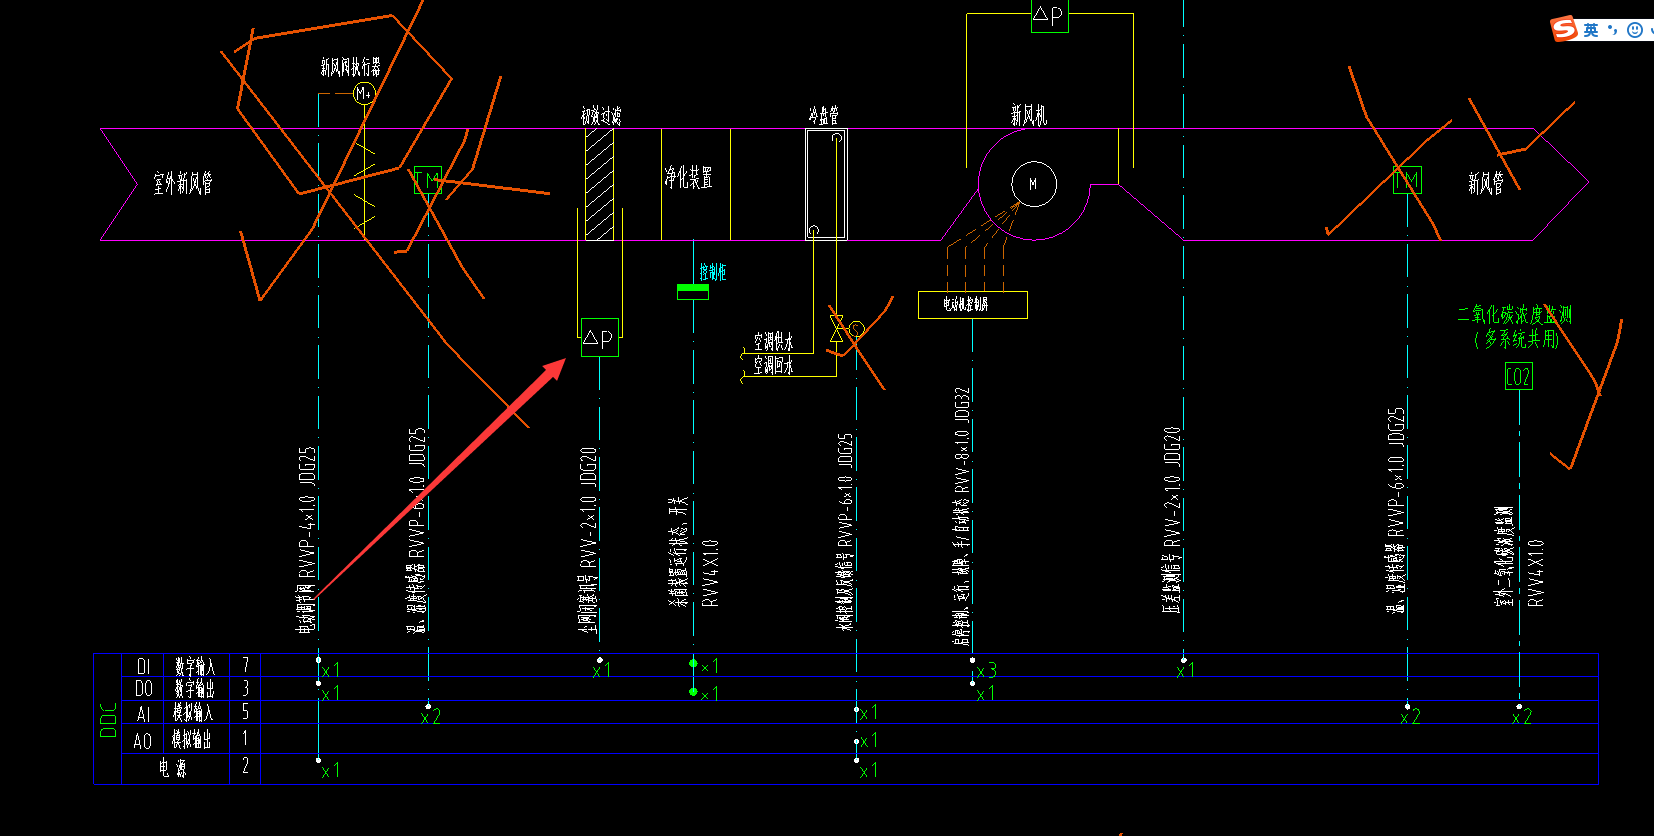Click the DDC label in table

[x=108, y=720]
